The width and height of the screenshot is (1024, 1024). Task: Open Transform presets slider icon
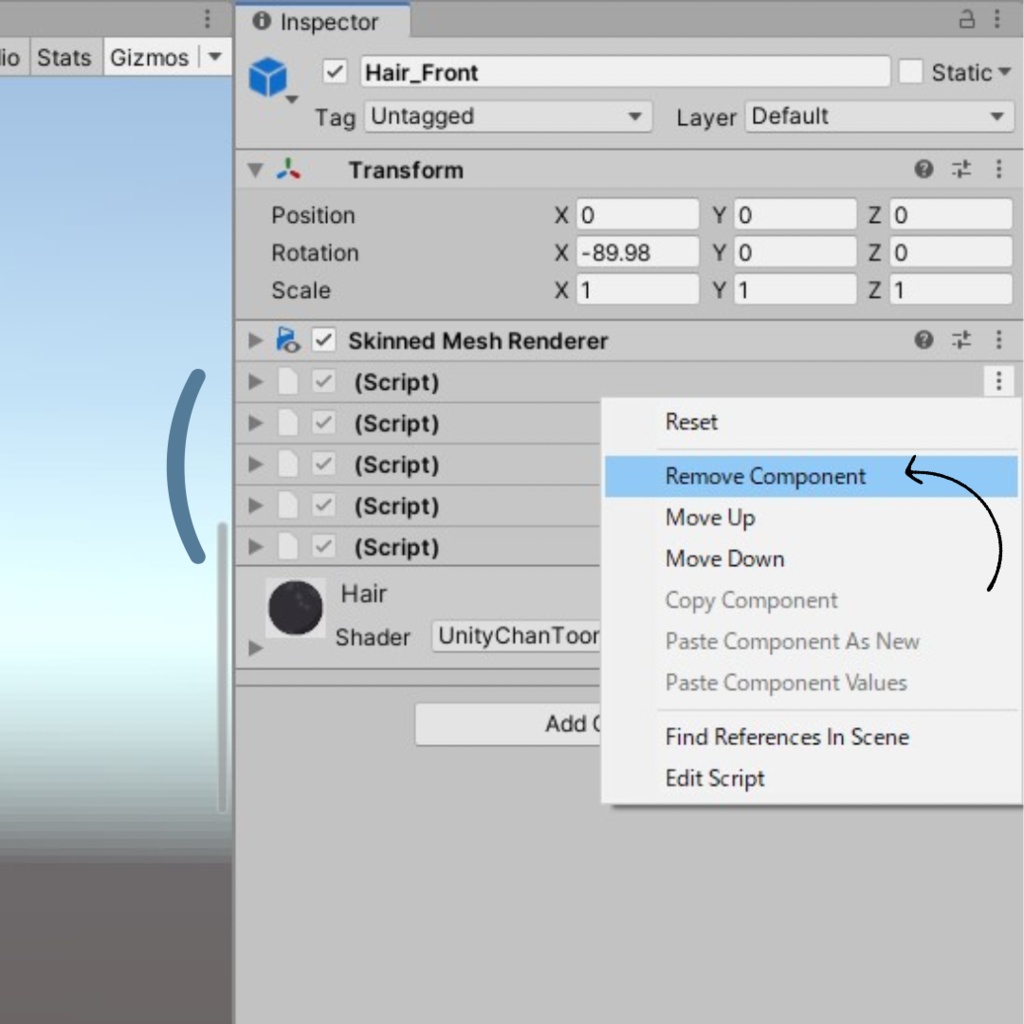(961, 170)
